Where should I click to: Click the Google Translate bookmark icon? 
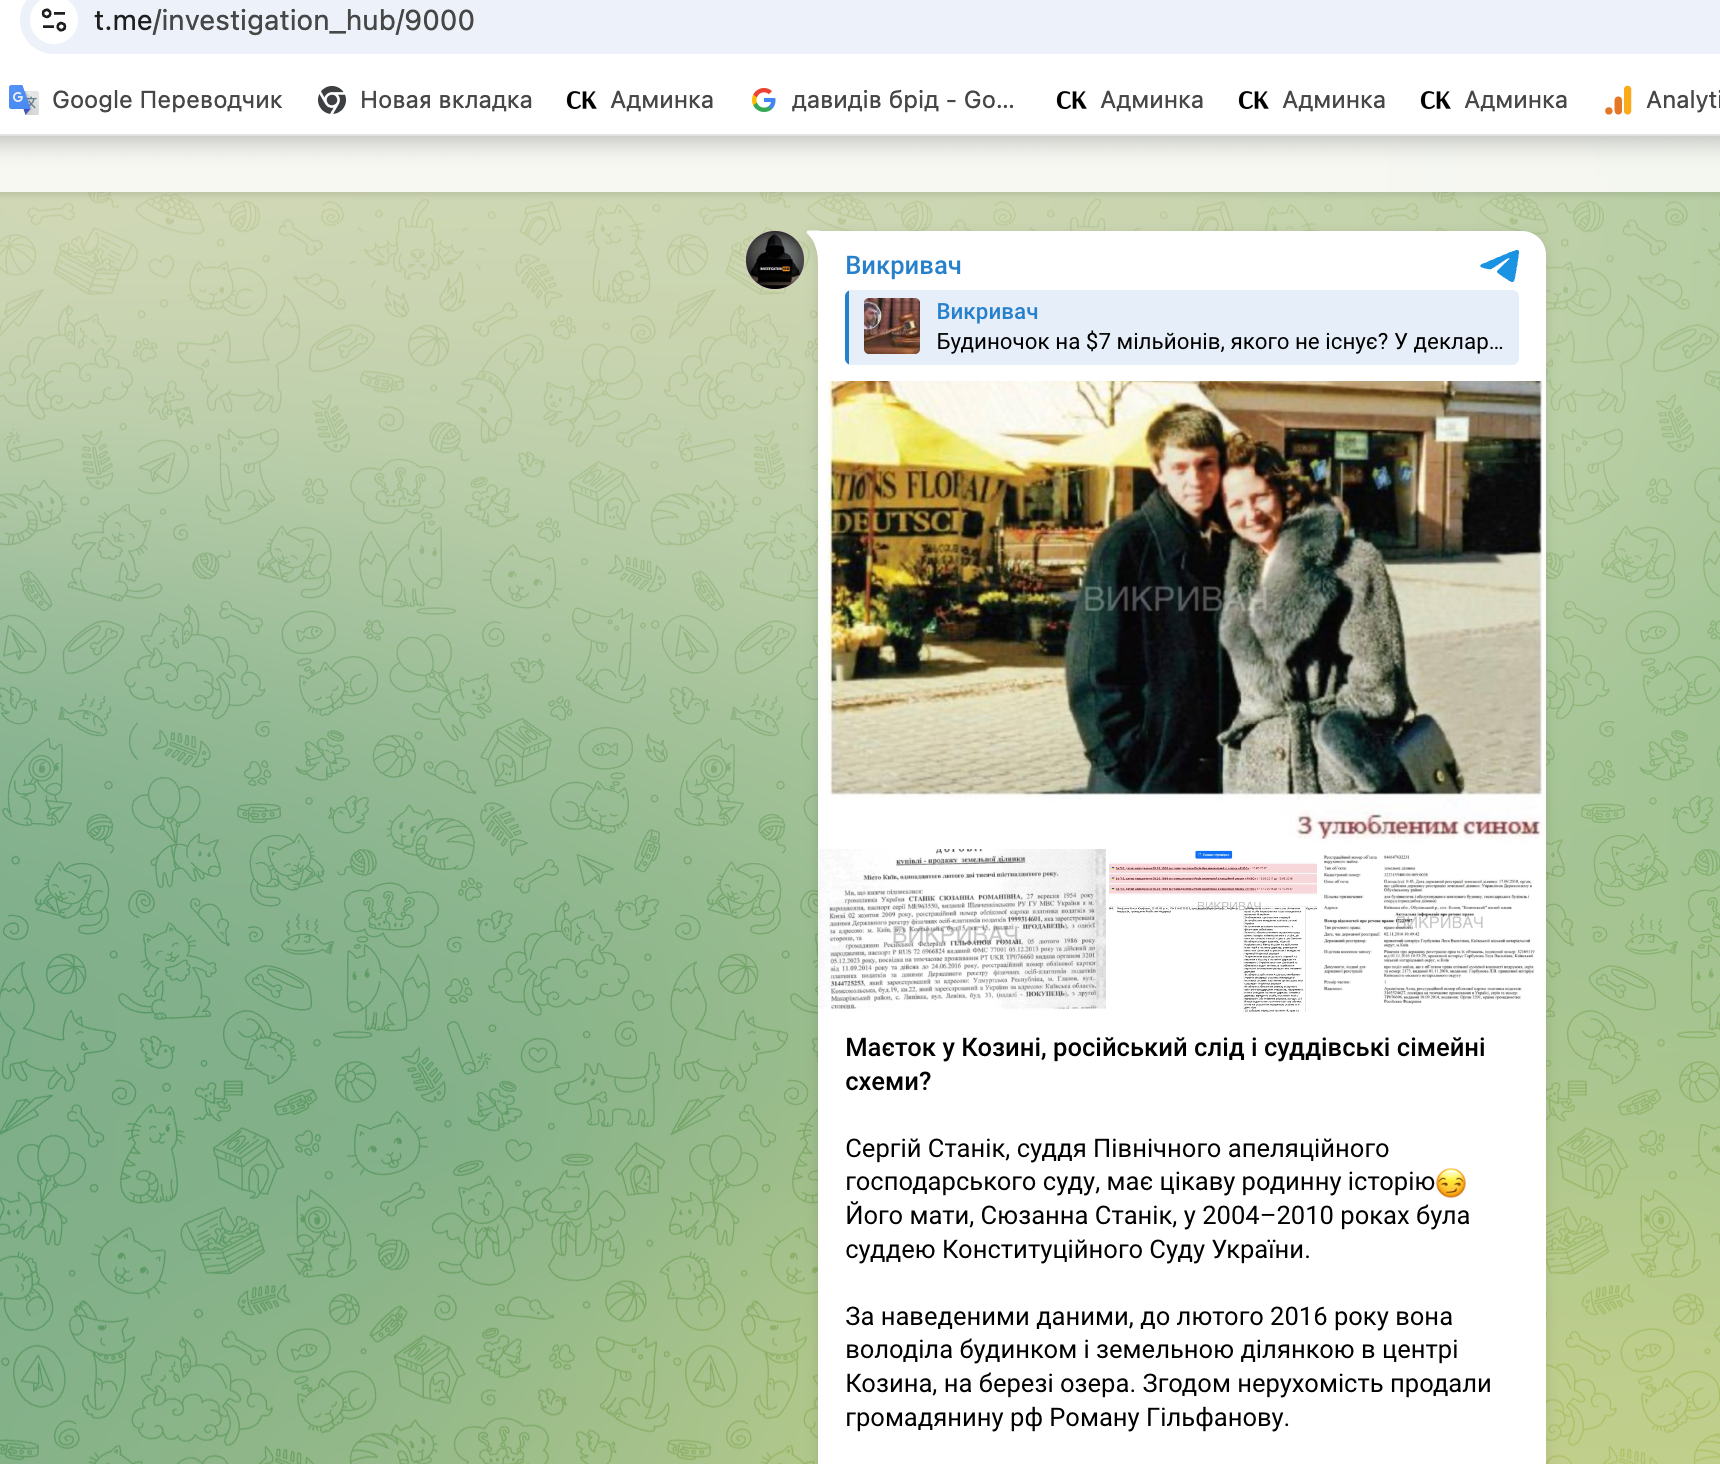23,100
